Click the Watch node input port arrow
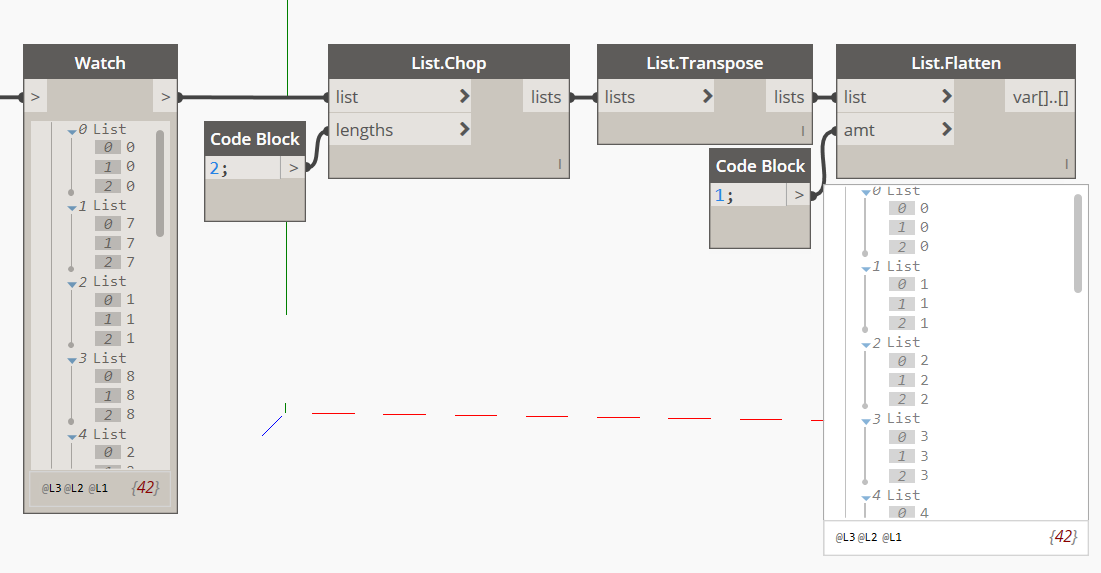The height and width of the screenshot is (573, 1101). 35,97
